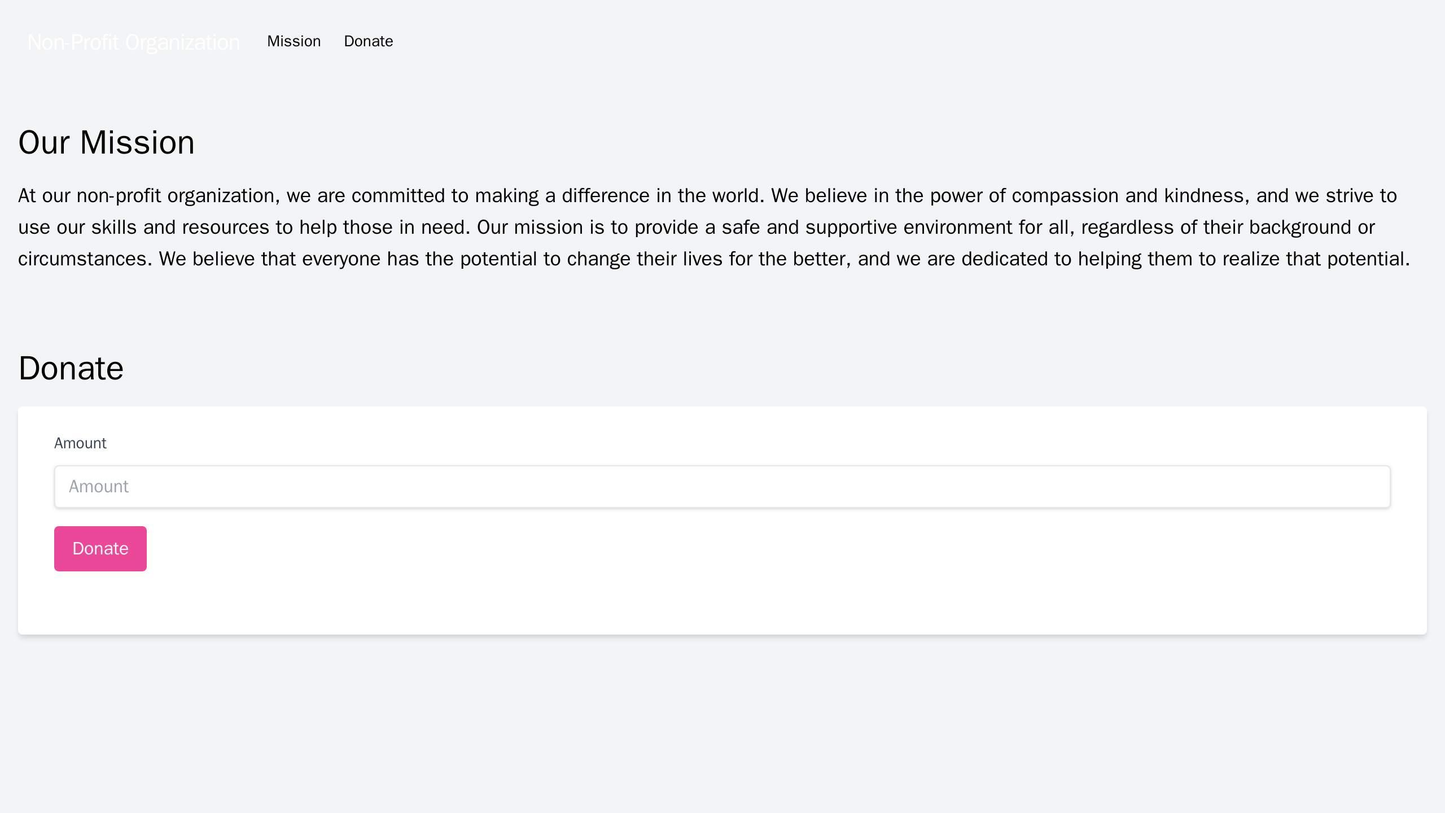
Task: Open the Donate navigation link in header
Action: pyautogui.click(x=368, y=41)
